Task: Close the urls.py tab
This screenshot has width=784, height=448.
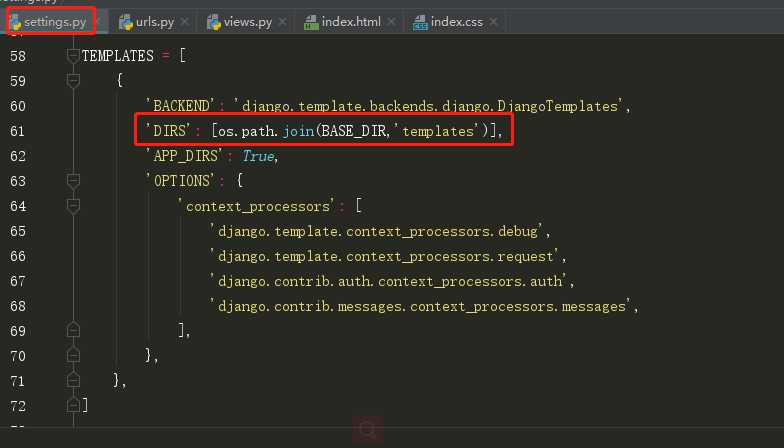Action: pos(184,22)
